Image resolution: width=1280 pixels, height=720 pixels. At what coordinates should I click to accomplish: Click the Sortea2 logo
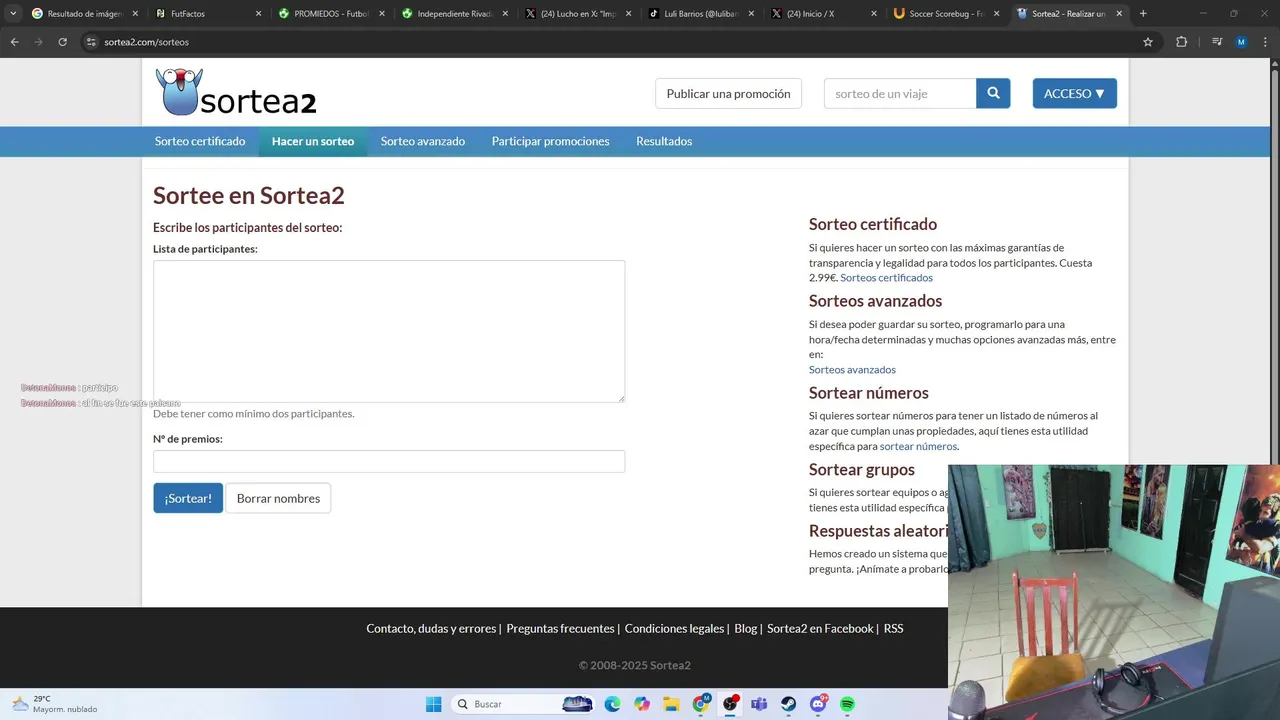[236, 92]
